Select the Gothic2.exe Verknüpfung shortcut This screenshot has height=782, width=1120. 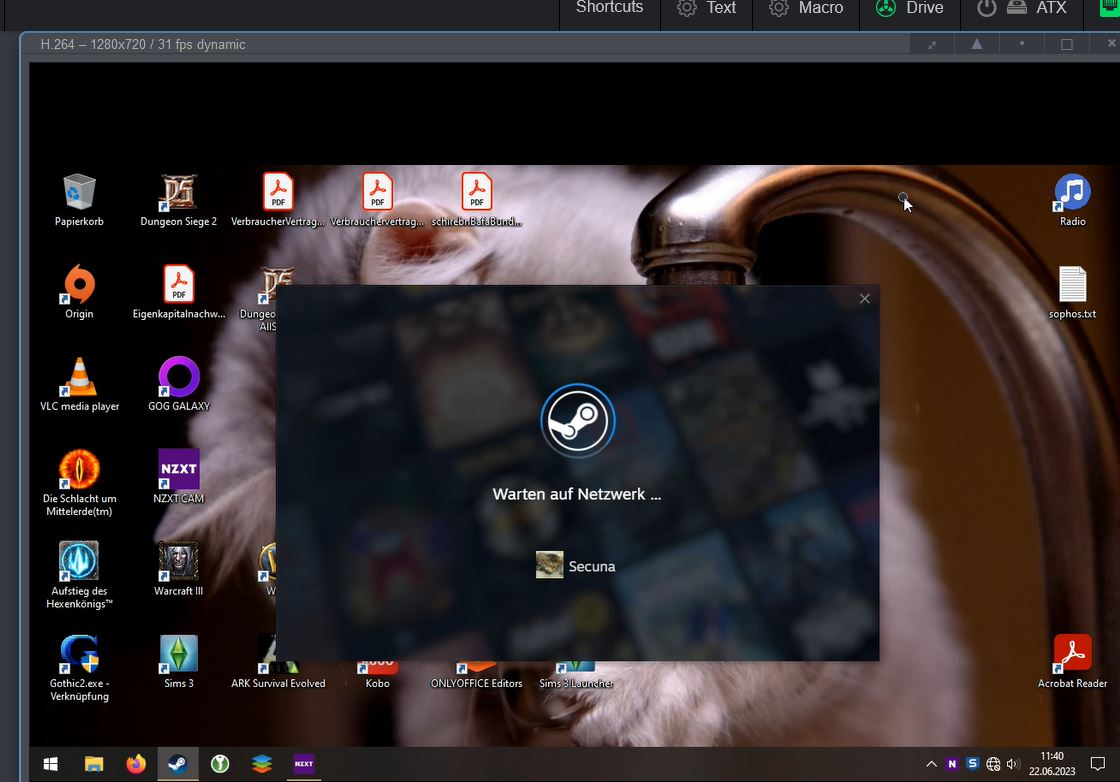pos(79,668)
